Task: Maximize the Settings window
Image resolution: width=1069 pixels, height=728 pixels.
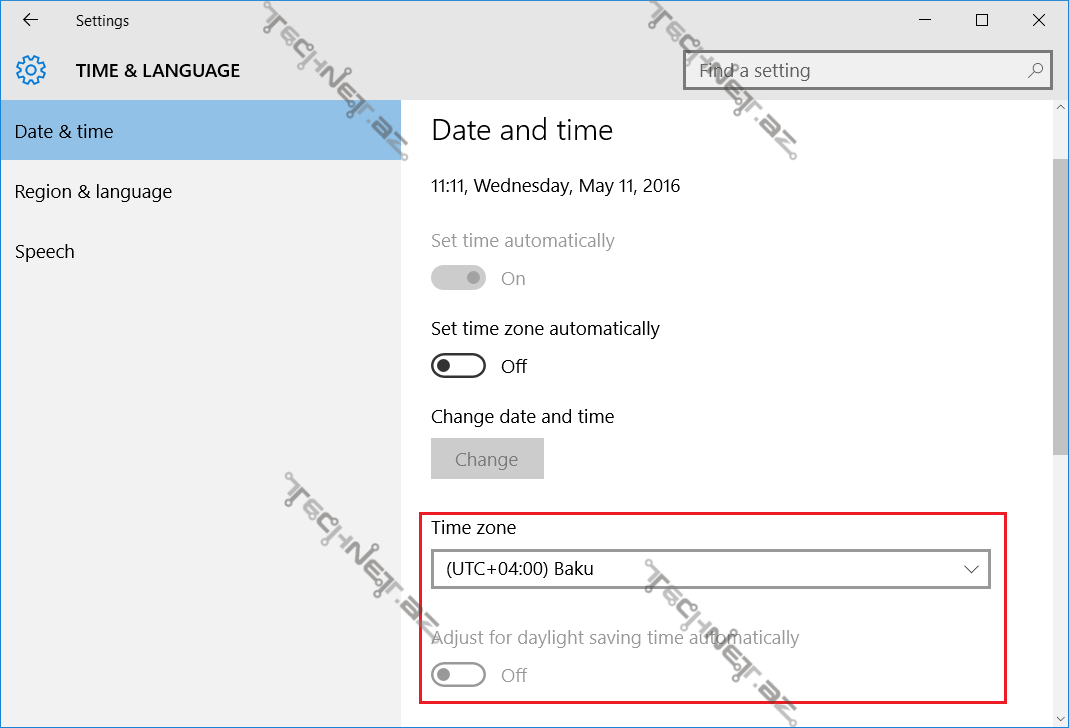Action: click(982, 20)
